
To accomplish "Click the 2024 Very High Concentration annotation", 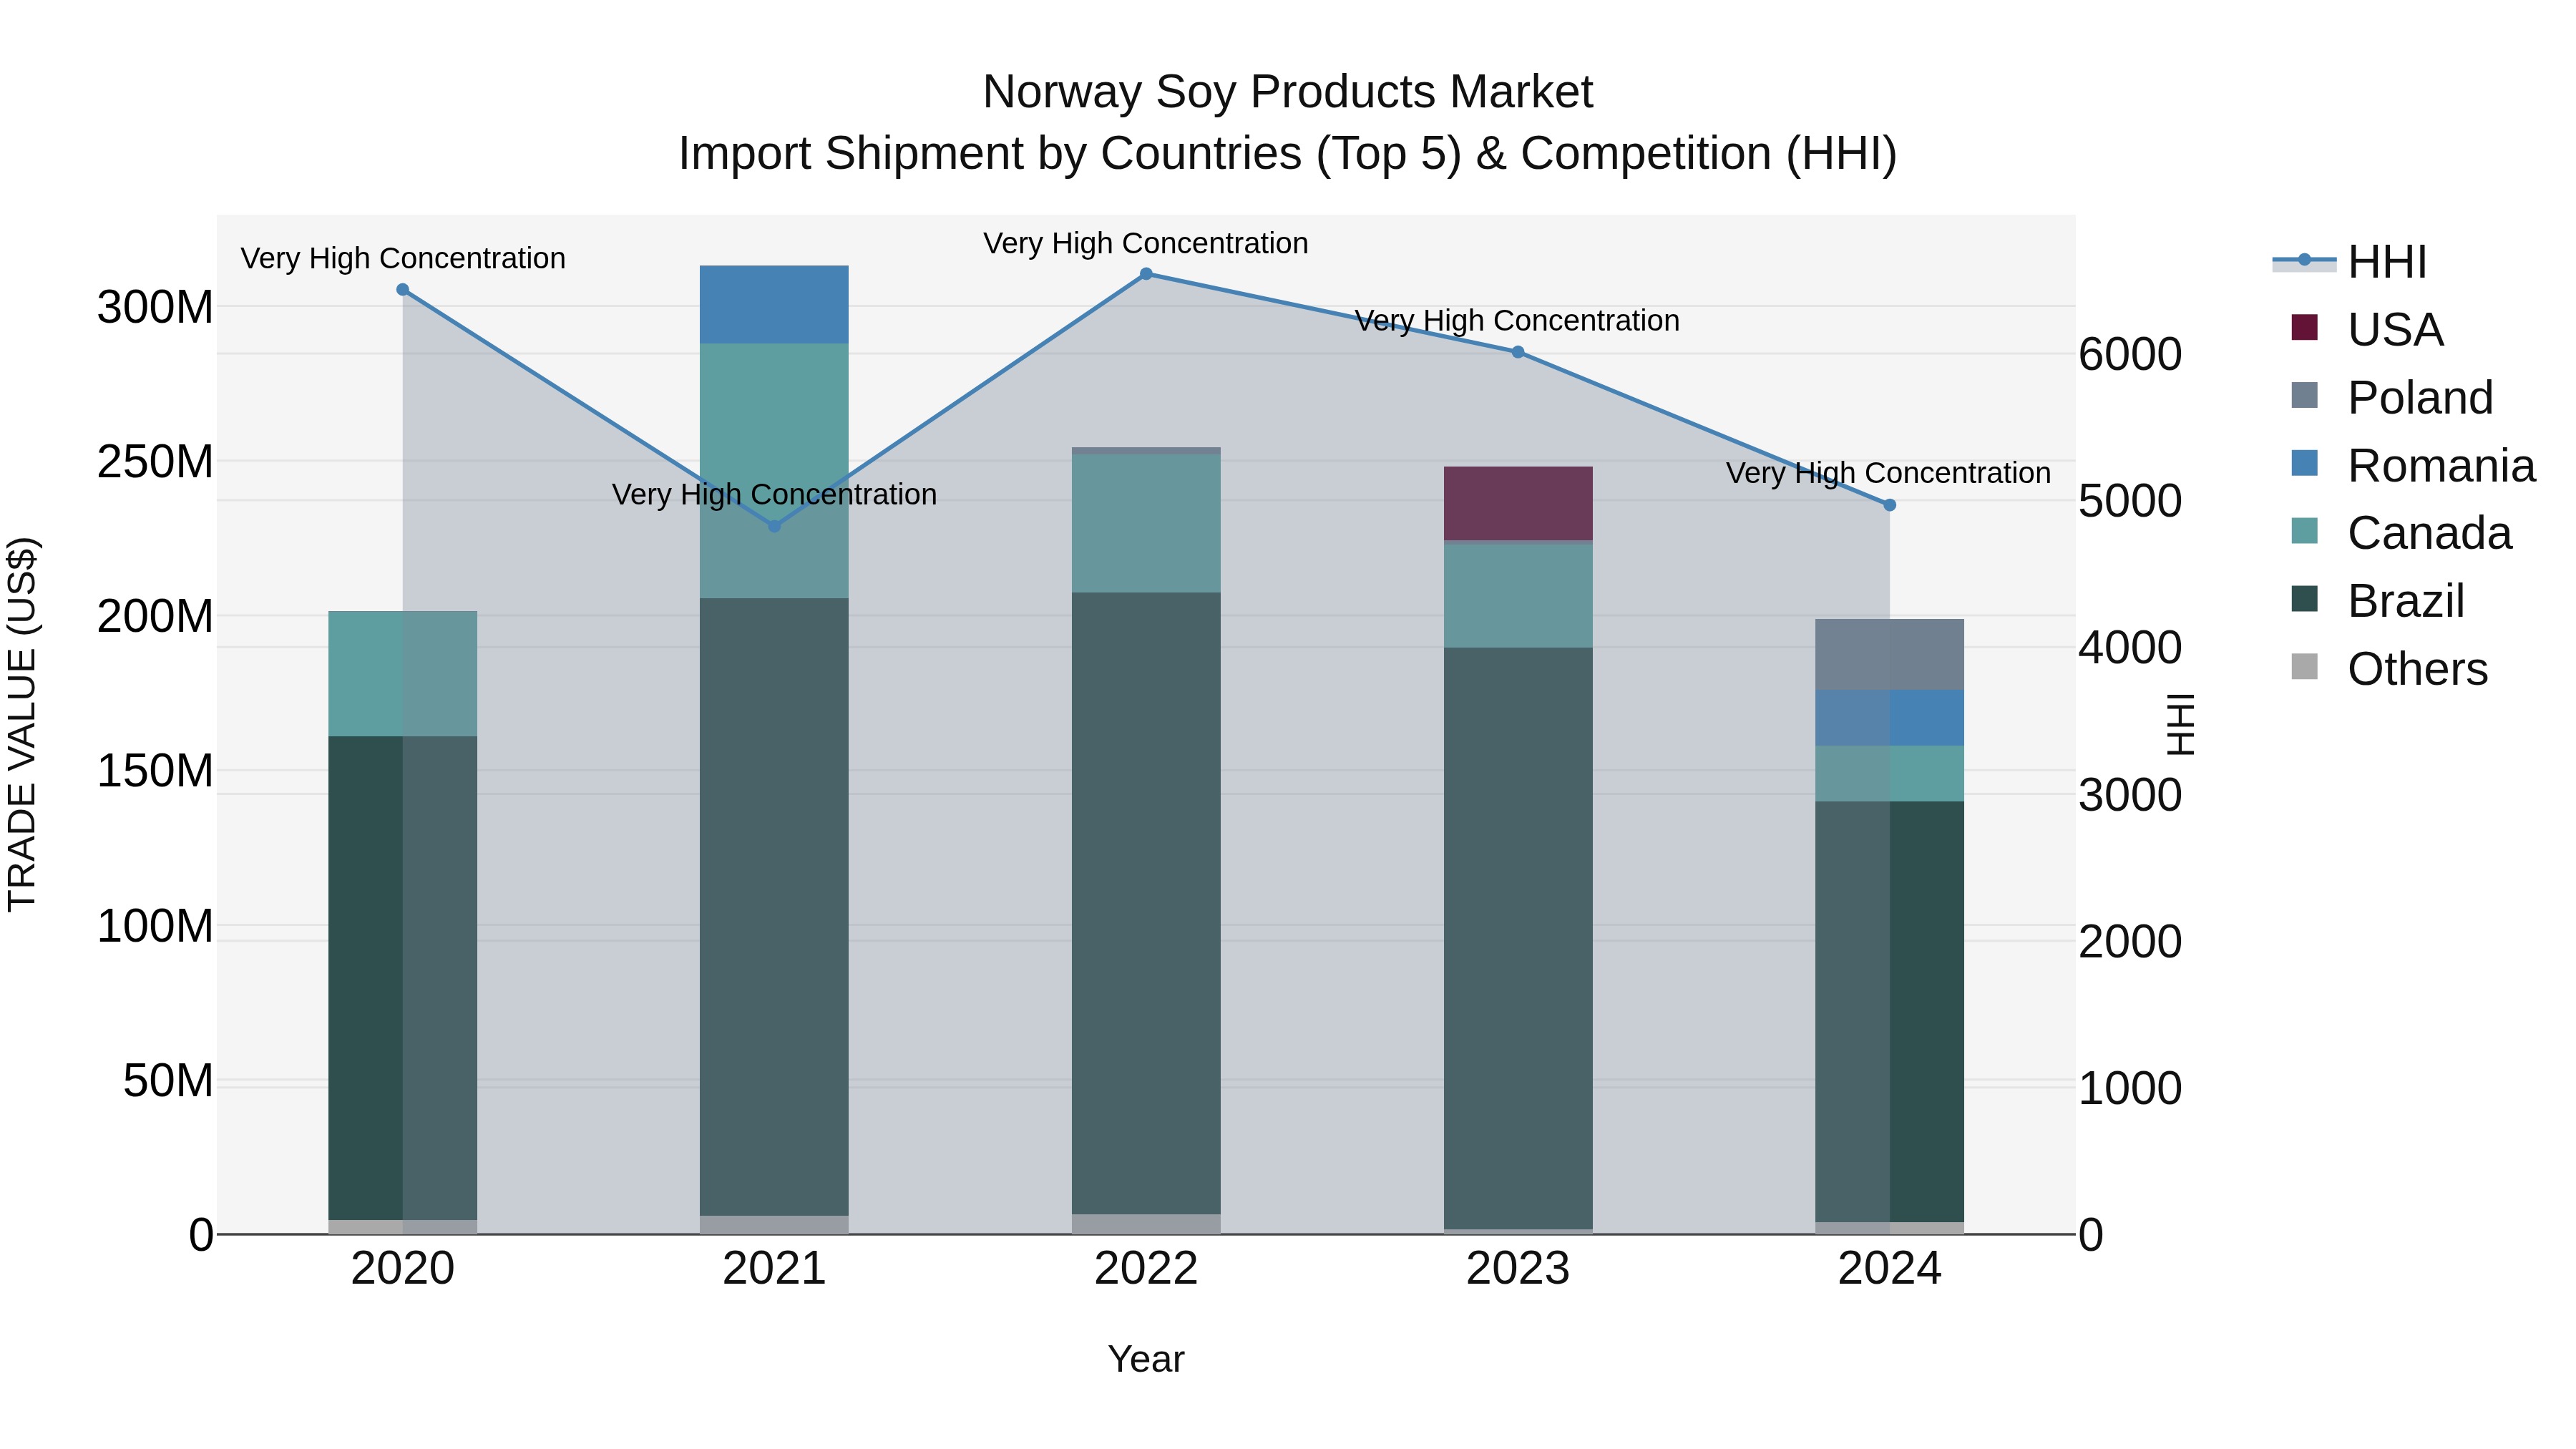I will (x=1888, y=473).
